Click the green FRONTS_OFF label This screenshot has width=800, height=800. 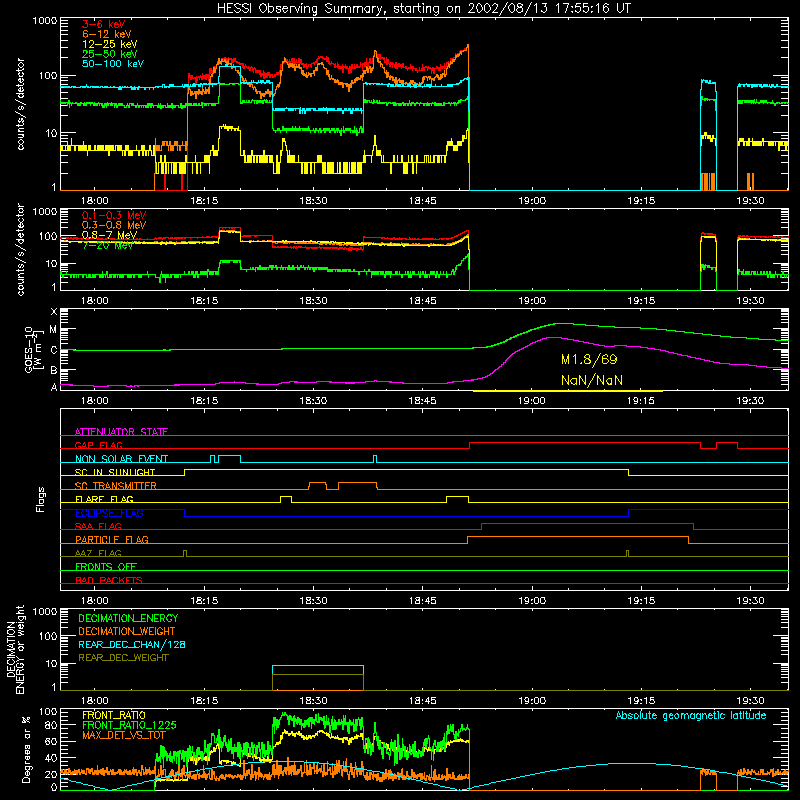[106, 567]
